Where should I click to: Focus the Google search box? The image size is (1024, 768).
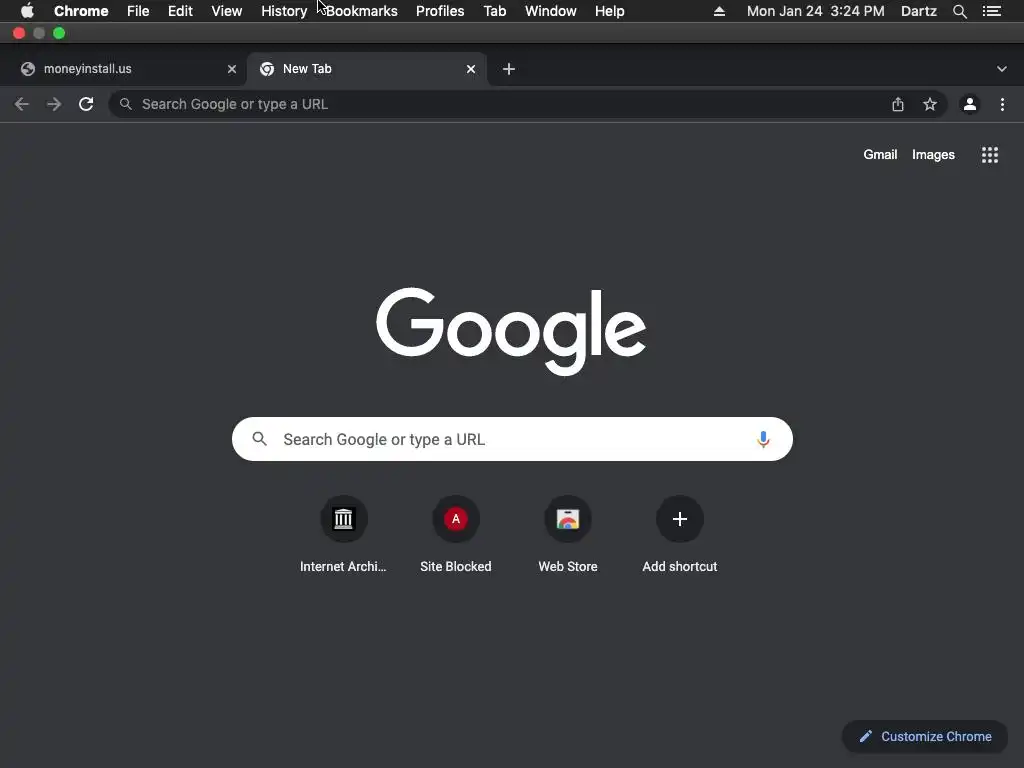click(512, 440)
